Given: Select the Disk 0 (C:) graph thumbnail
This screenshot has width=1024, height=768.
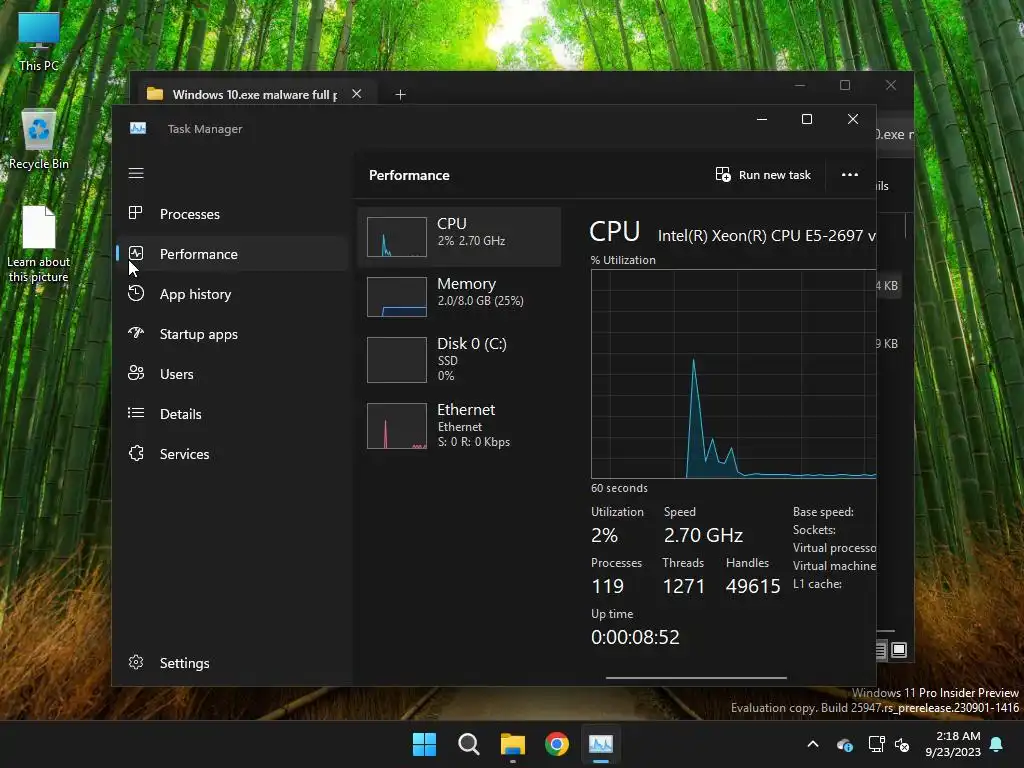Looking at the screenshot, I should click(x=396, y=360).
